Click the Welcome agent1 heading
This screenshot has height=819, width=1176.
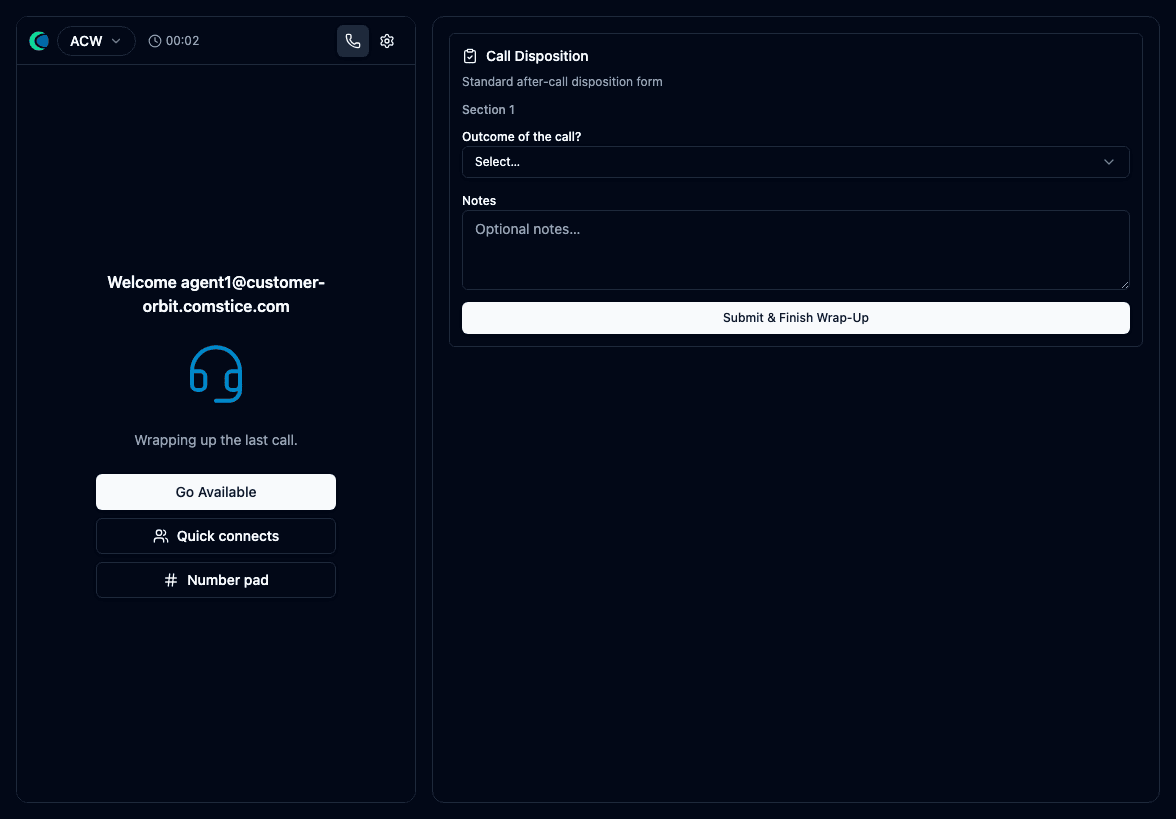(216, 294)
